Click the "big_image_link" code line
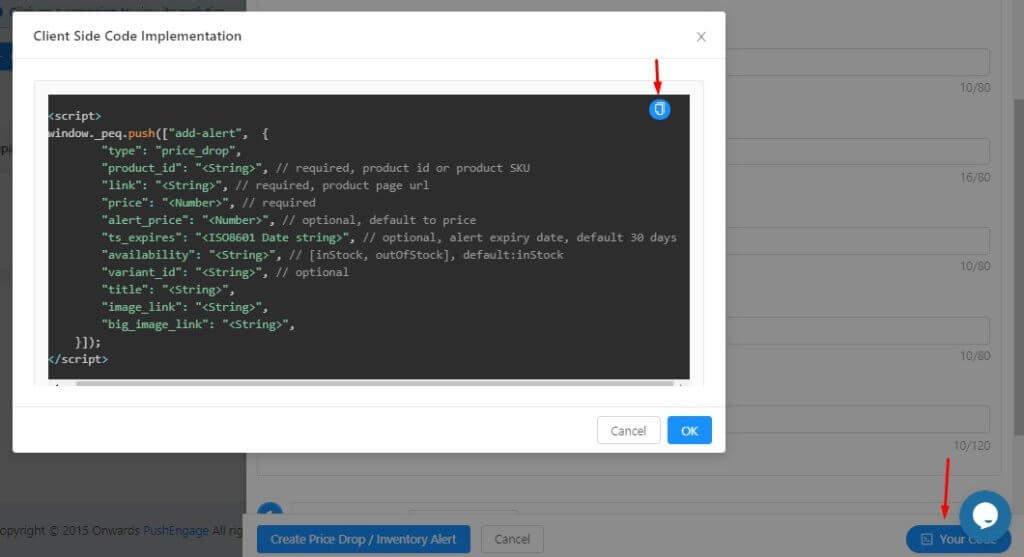This screenshot has height=557, width=1024. click(198, 325)
